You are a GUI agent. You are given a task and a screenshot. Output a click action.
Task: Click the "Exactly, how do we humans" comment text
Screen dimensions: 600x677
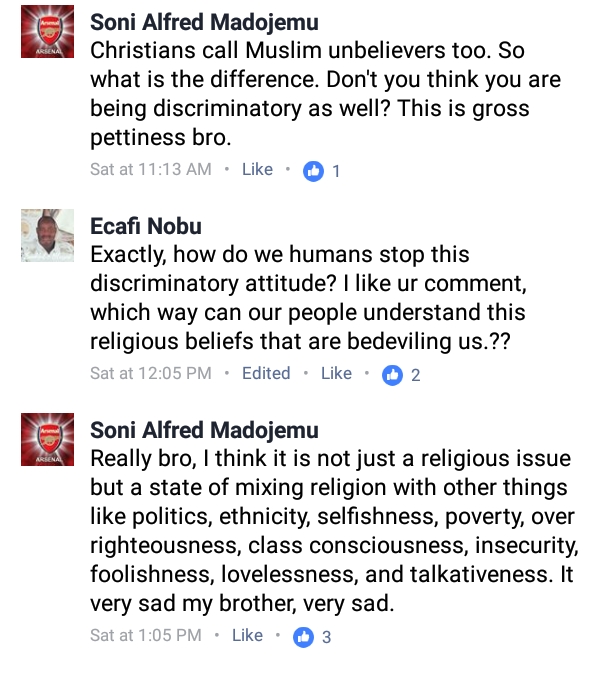308,298
